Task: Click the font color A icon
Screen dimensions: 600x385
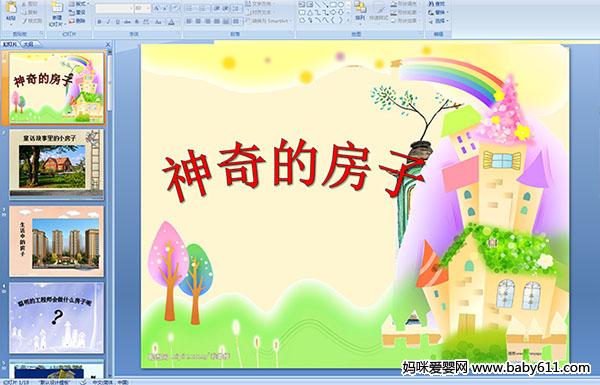Action: pyautogui.click(x=171, y=22)
